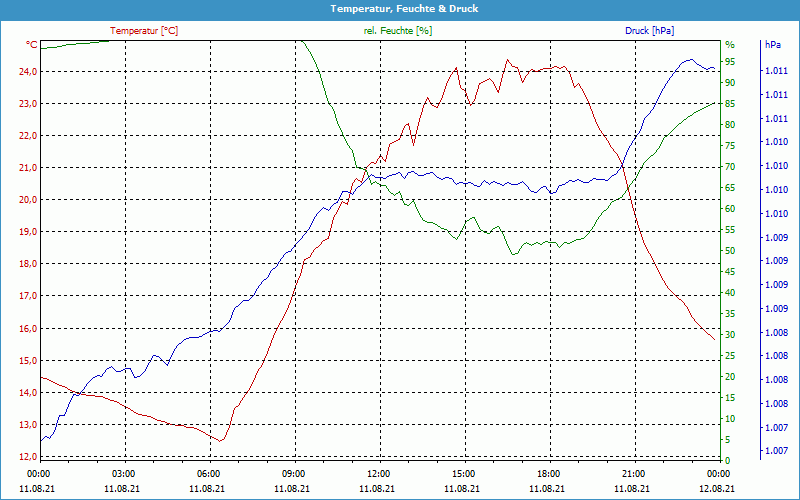Select humidity axis value 95
The width and height of the screenshot is (800, 500).
pos(730,62)
